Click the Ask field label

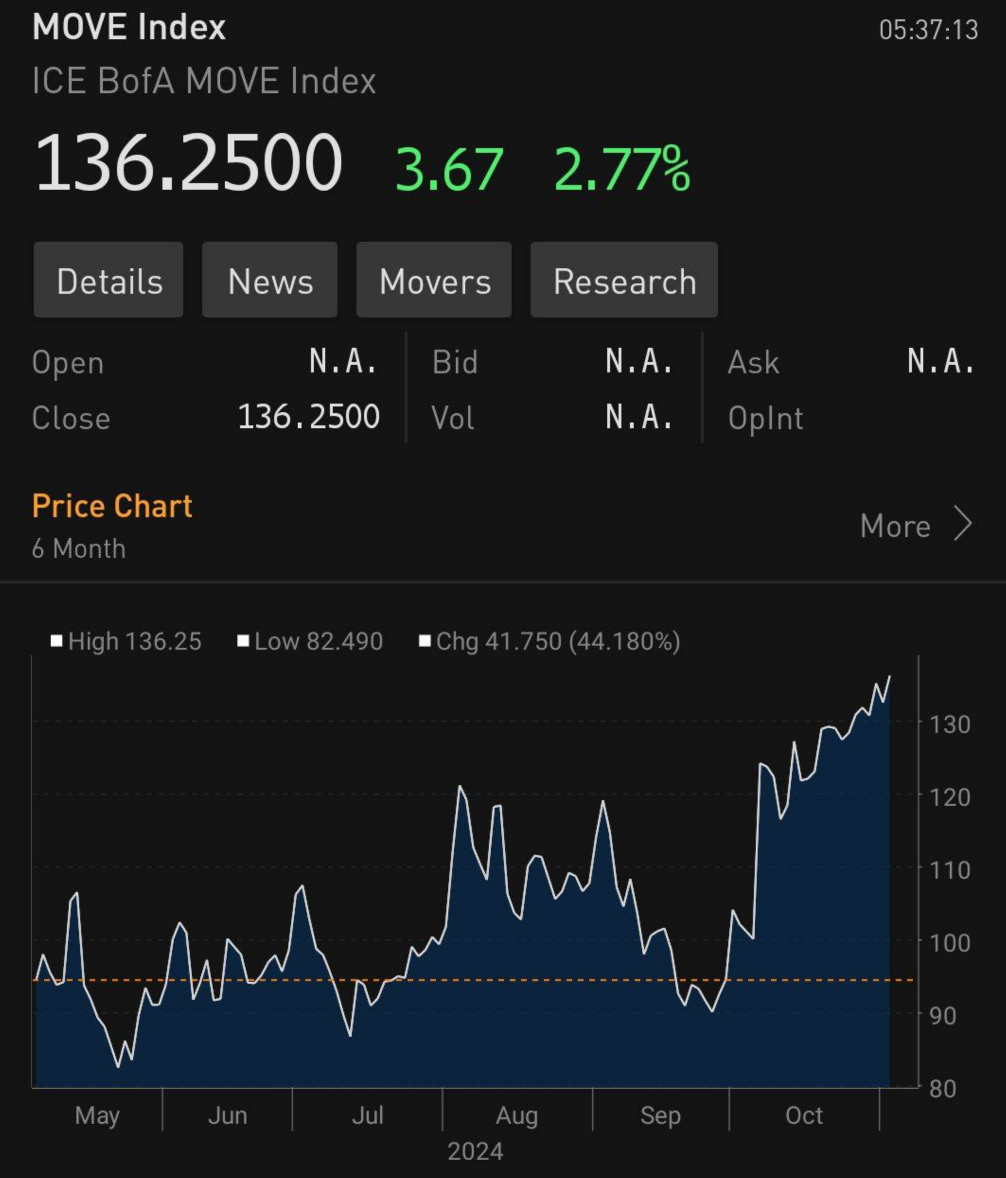754,362
